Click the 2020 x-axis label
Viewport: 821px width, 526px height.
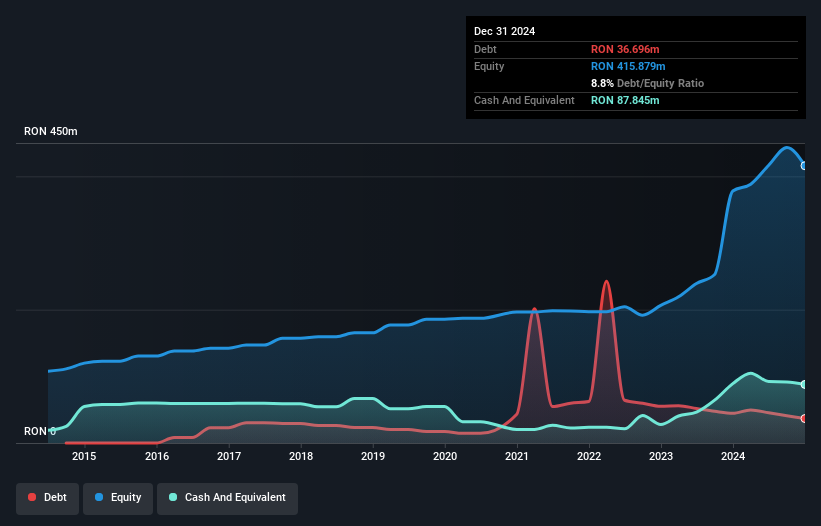click(x=445, y=456)
